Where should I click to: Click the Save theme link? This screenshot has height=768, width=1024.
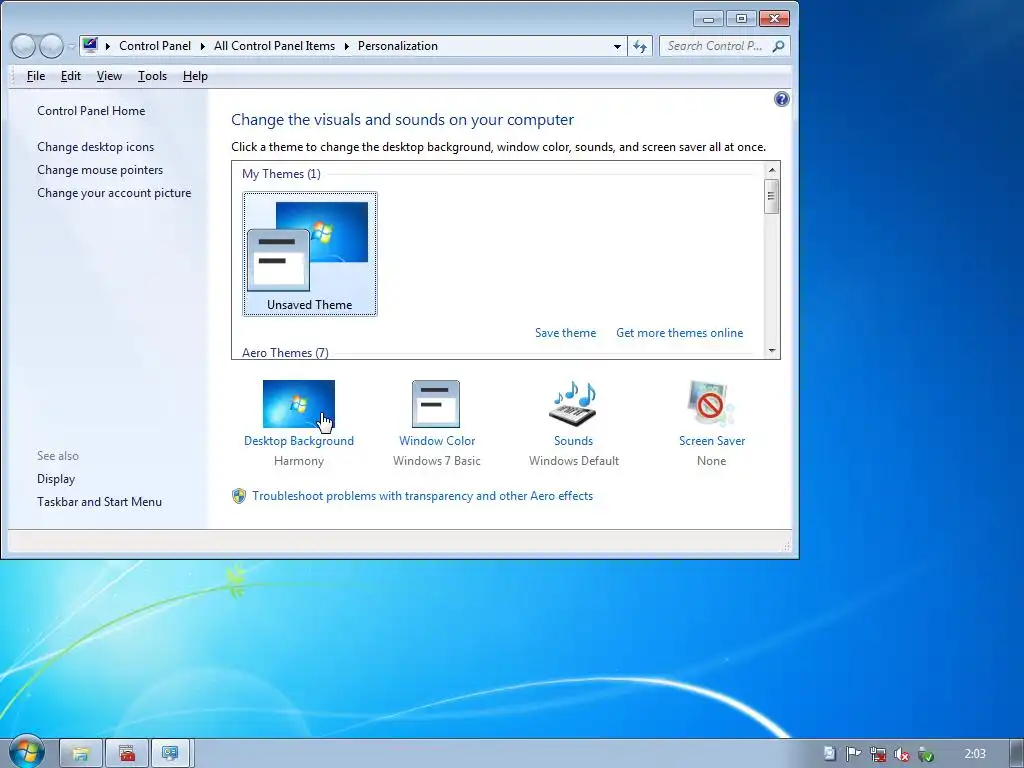pyautogui.click(x=565, y=332)
